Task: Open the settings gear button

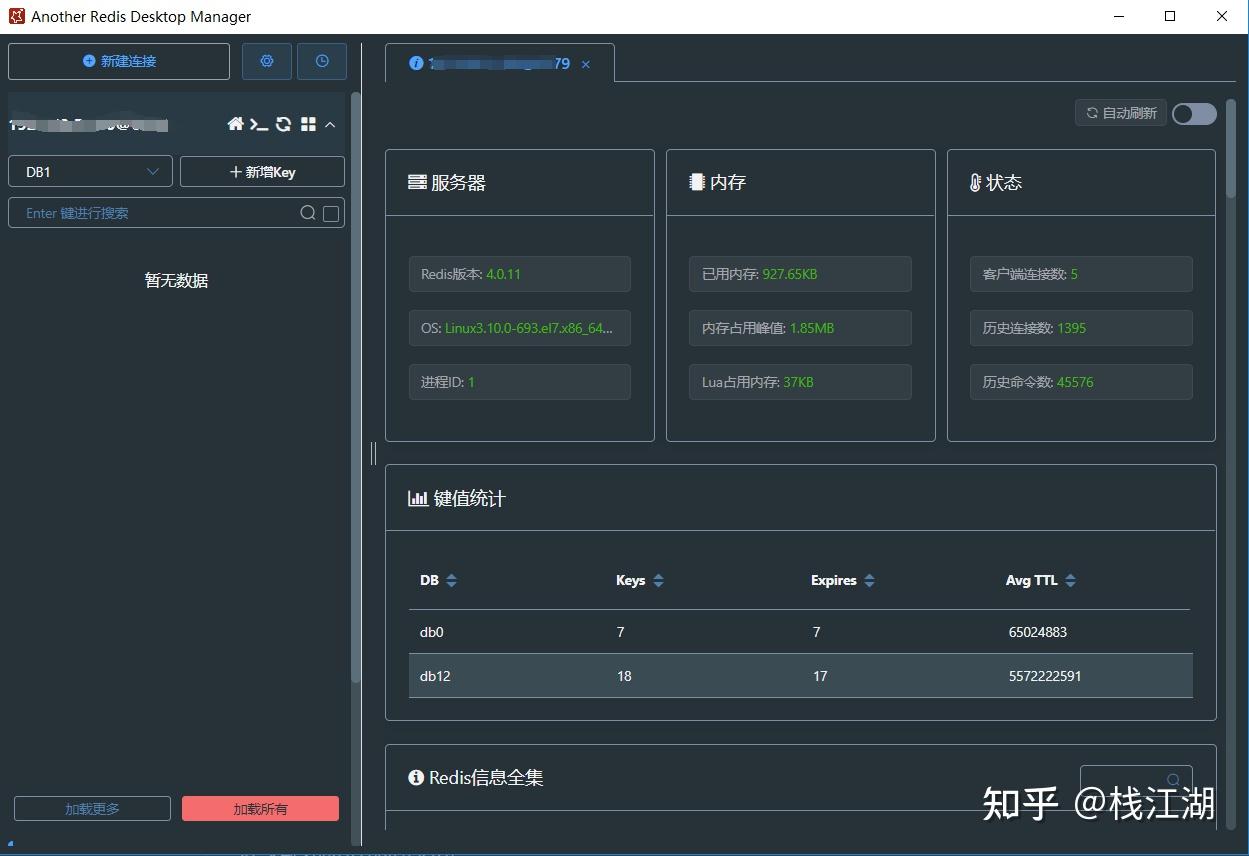Action: point(267,61)
